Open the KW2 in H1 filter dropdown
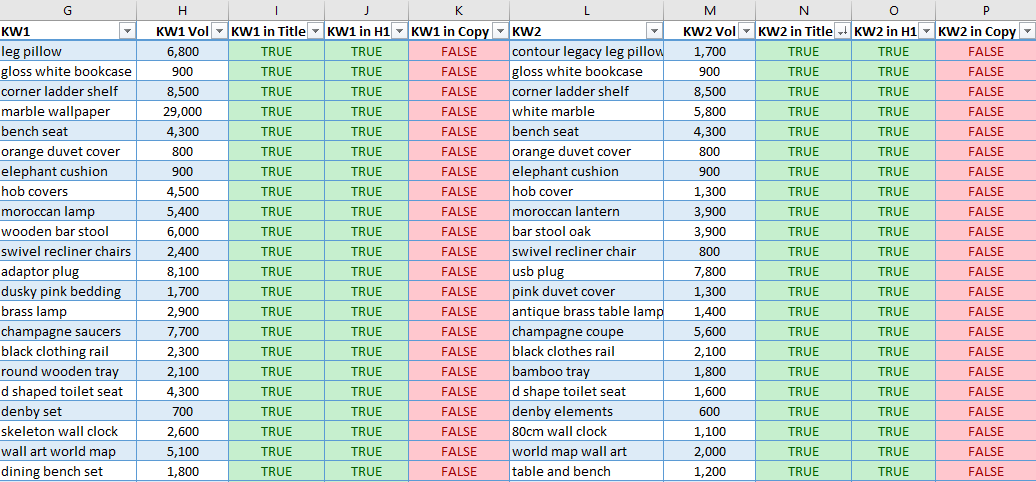1036x482 pixels. click(926, 31)
